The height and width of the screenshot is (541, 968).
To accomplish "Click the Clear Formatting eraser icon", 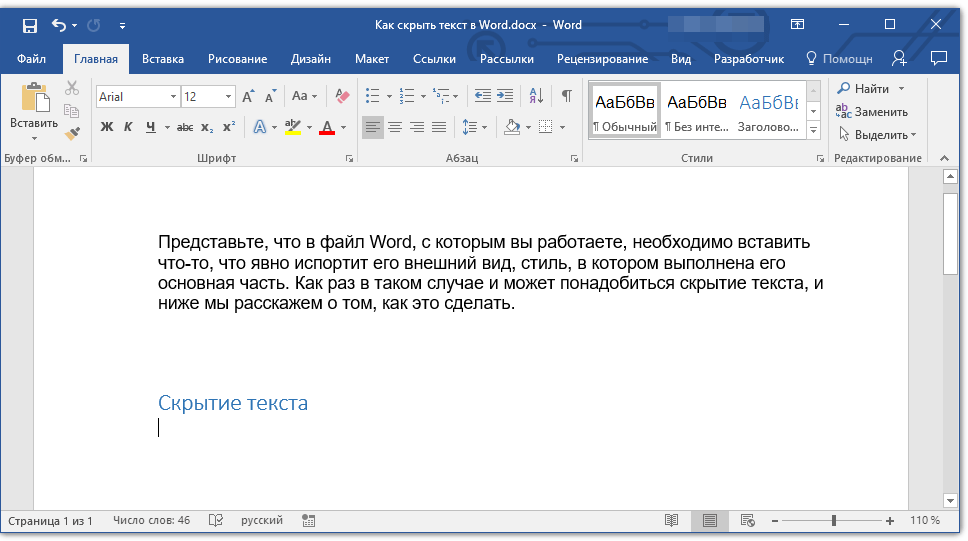I will click(x=343, y=96).
